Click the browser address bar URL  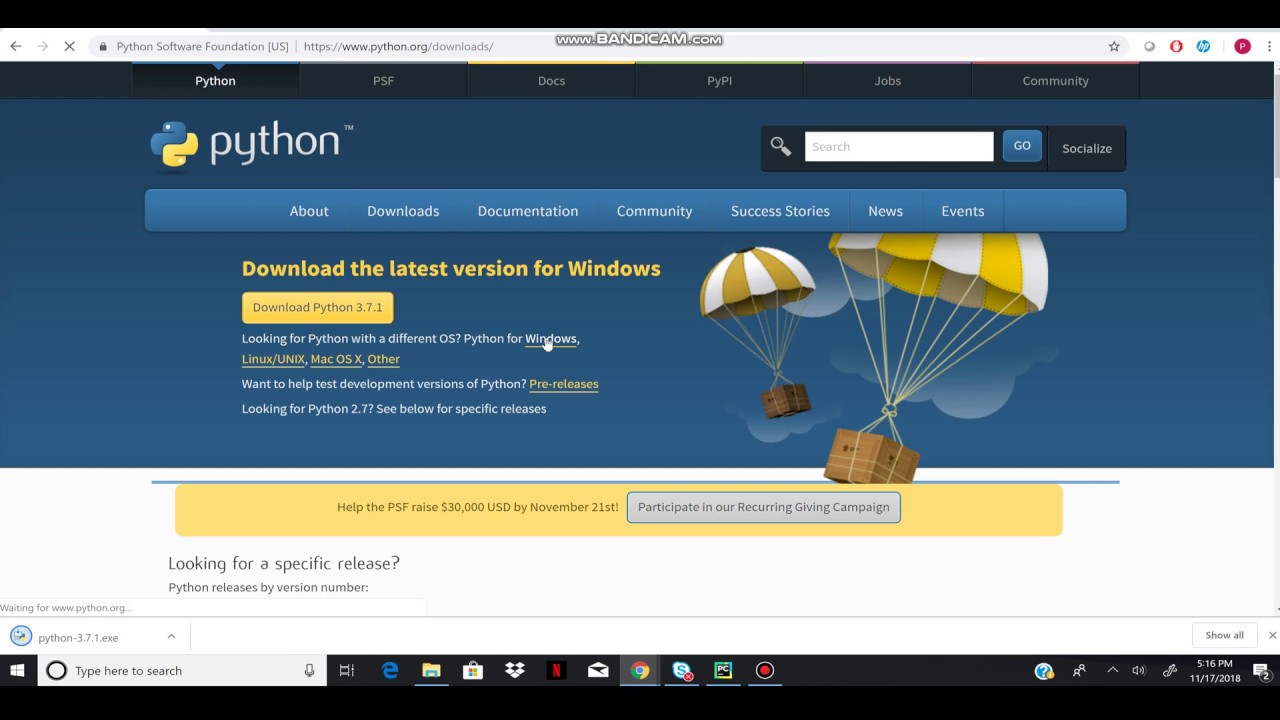tap(398, 46)
